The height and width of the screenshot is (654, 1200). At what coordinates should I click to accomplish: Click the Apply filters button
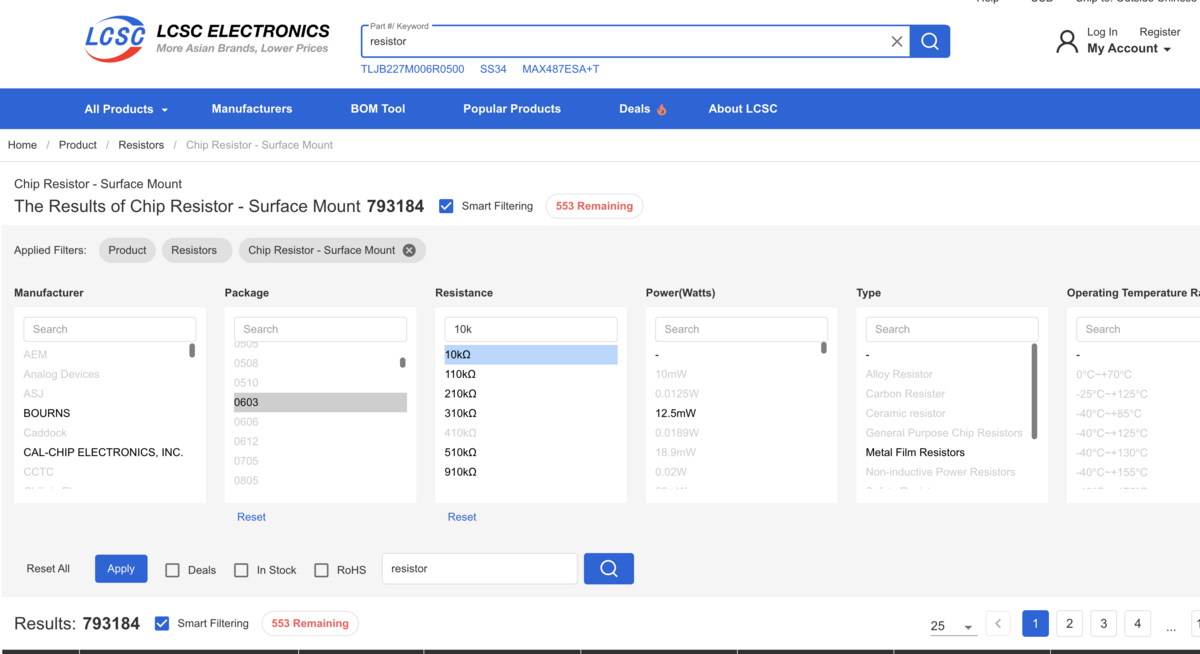pyautogui.click(x=121, y=569)
